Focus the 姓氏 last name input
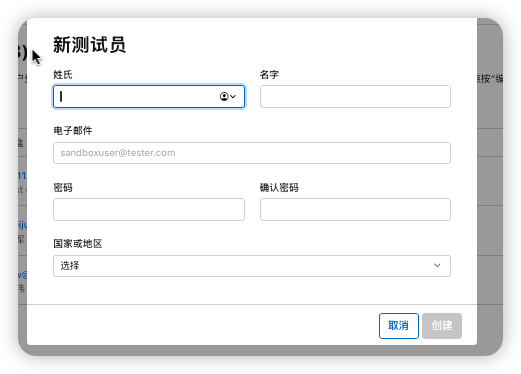The width and height of the screenshot is (521, 374). (149, 97)
